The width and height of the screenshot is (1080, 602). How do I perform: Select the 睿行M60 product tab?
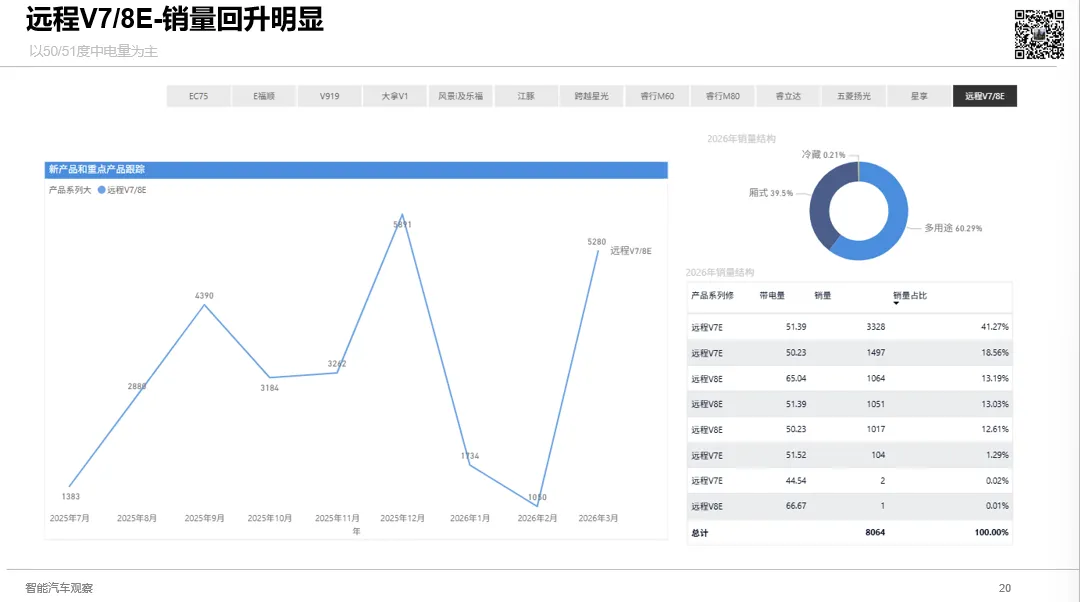[x=657, y=95]
